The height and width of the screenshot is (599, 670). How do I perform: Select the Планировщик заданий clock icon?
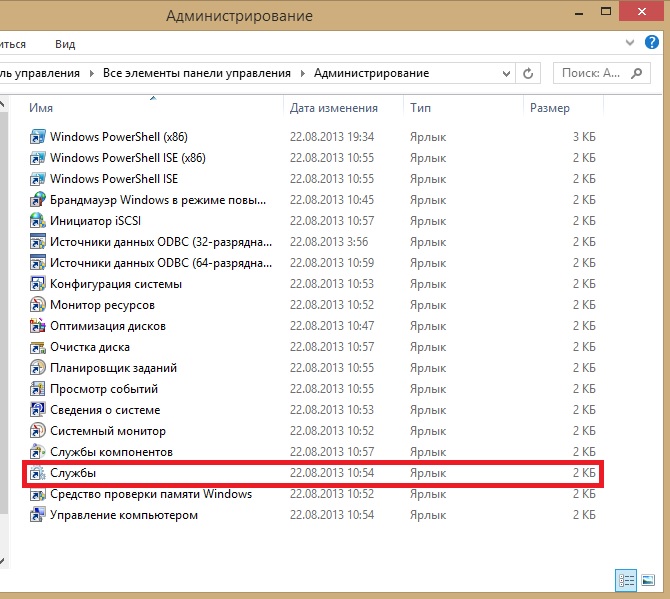tap(38, 368)
